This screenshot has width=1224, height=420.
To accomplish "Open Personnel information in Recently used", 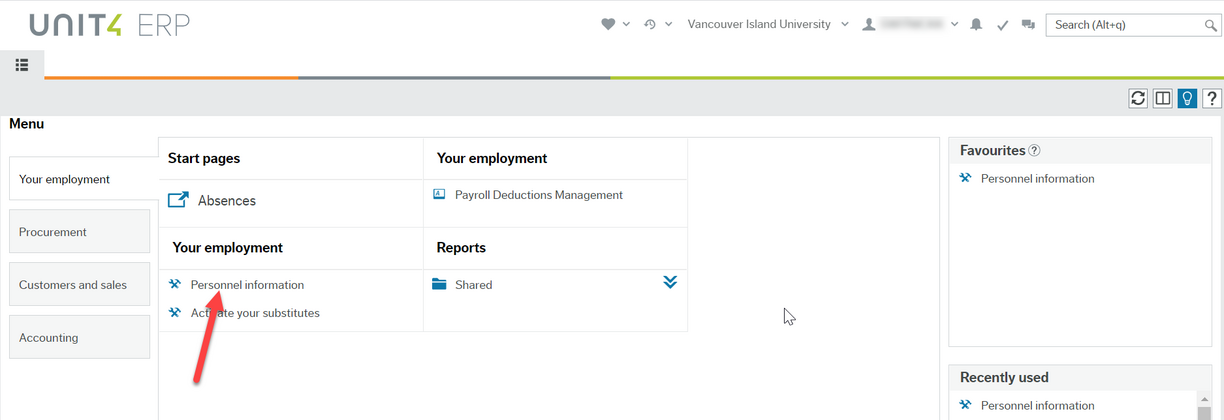I will [x=1038, y=406].
